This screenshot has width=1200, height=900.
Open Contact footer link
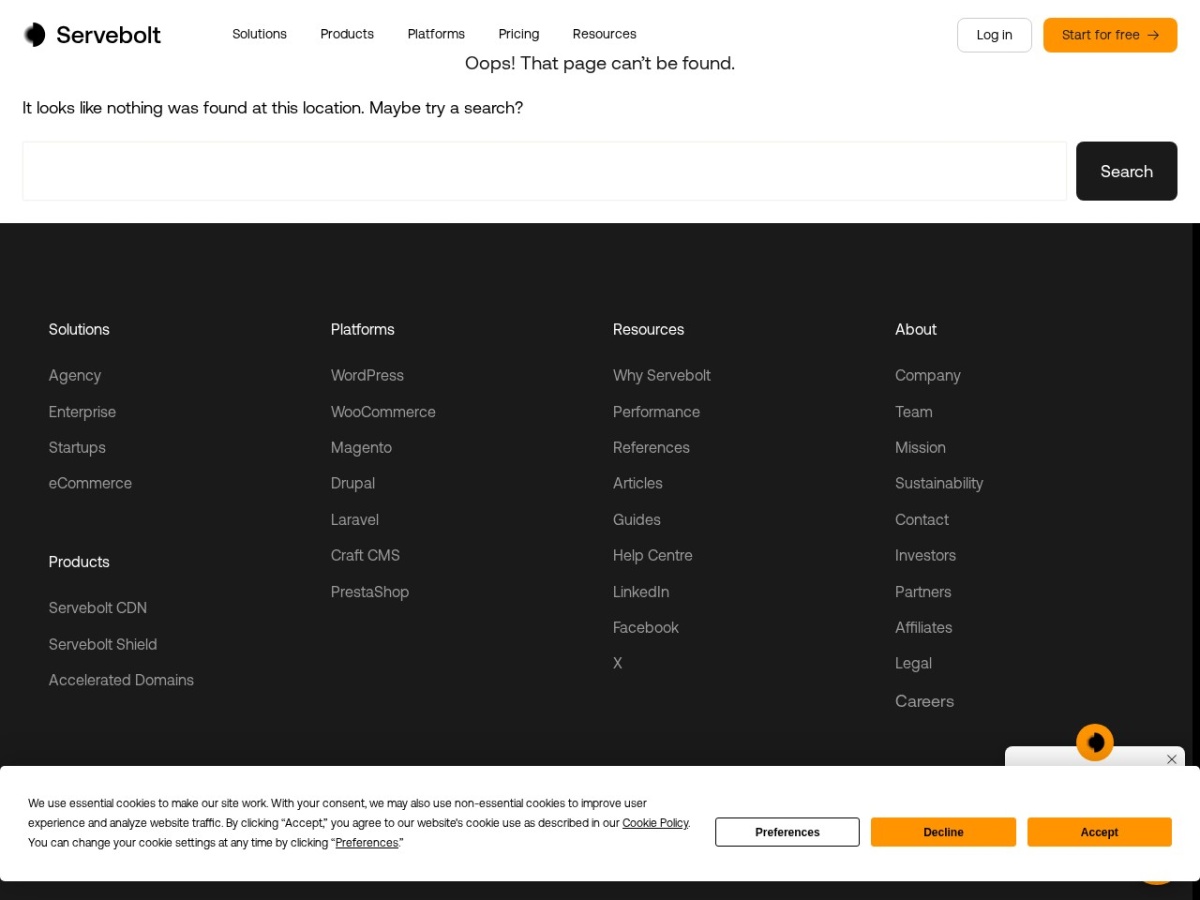[922, 520]
